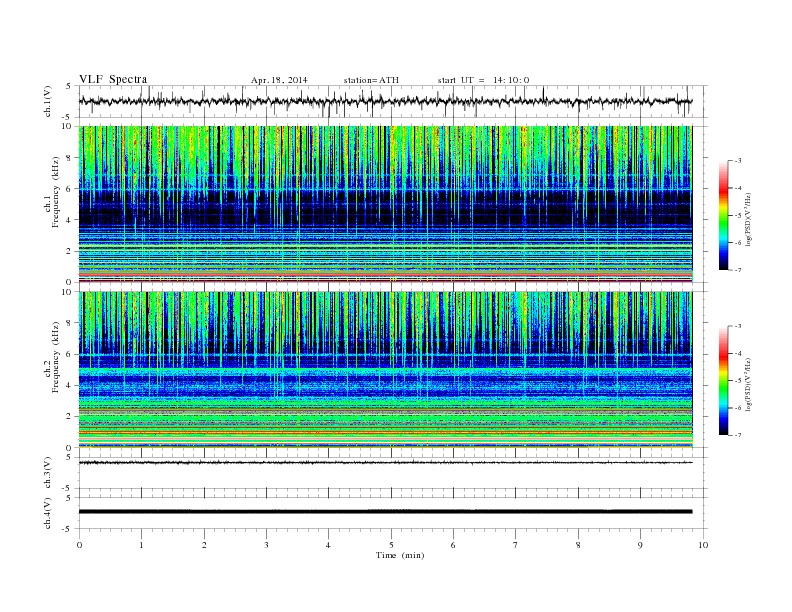Click the 2 kHz tick of ch.2 spectrogram
The width and height of the screenshot is (792, 612).
pos(69,417)
